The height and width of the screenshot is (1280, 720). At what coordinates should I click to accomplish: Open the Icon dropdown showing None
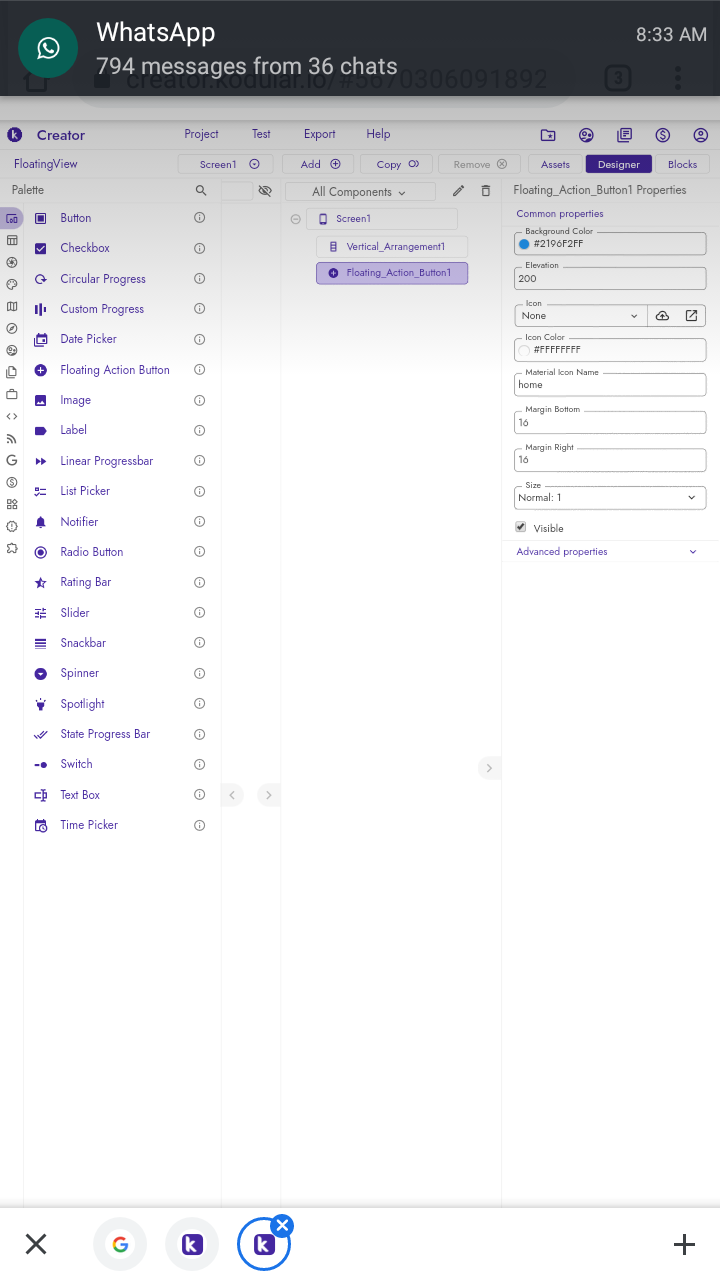[579, 316]
